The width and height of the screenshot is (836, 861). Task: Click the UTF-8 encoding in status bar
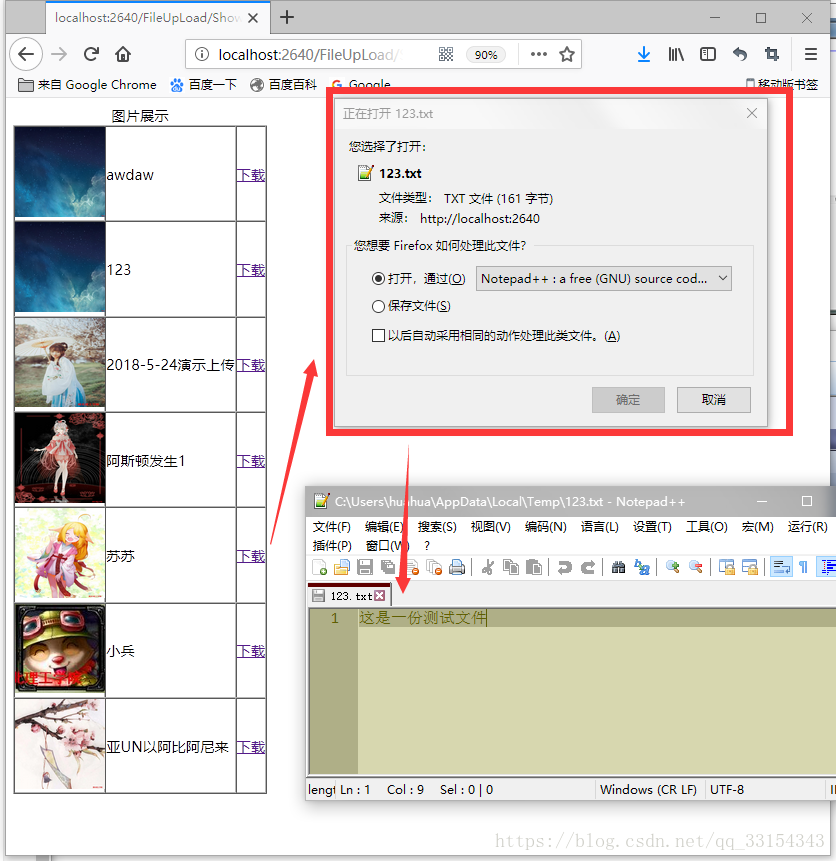tap(727, 790)
